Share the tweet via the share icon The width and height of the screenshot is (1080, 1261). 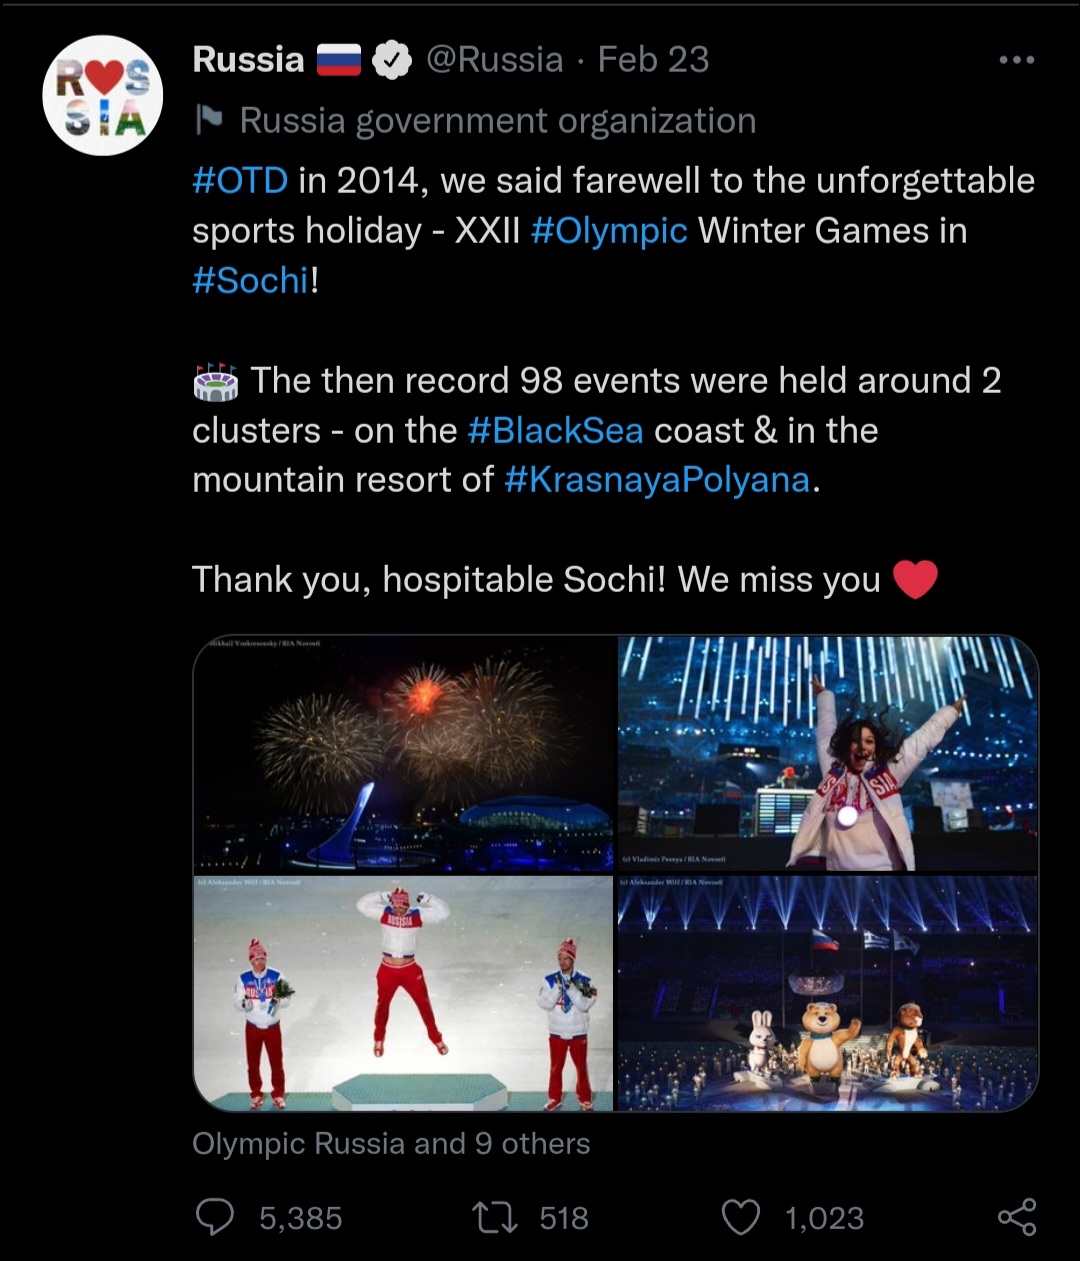point(1017,1217)
